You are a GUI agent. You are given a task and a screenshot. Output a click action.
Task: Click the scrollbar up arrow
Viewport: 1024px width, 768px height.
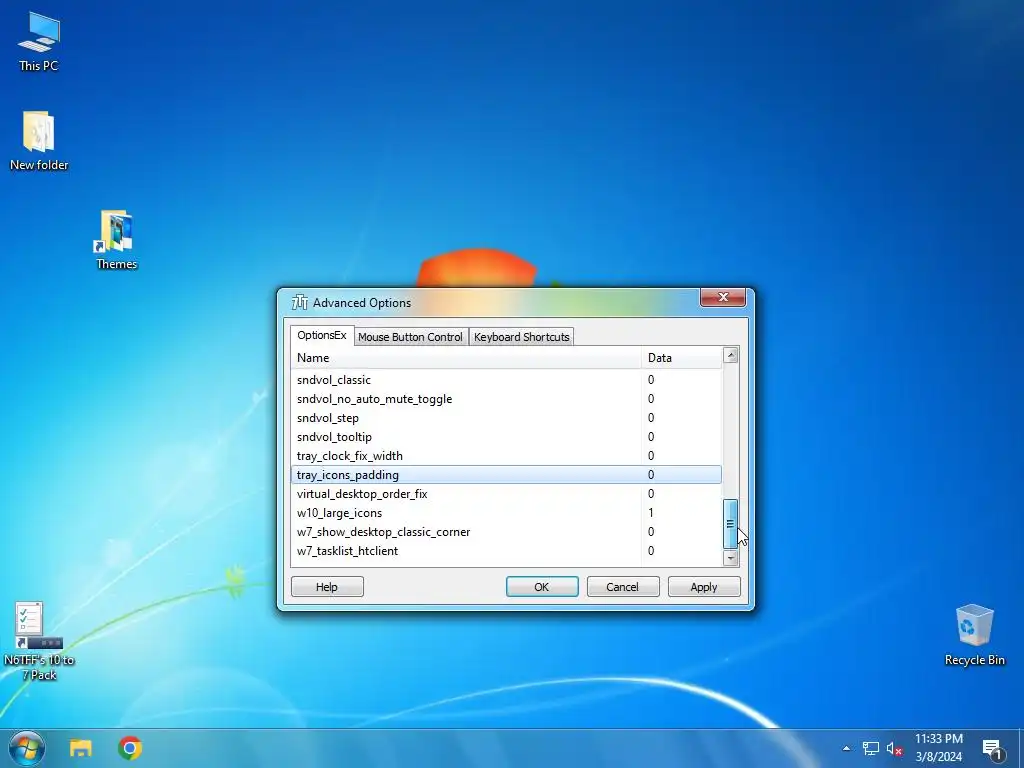click(731, 355)
